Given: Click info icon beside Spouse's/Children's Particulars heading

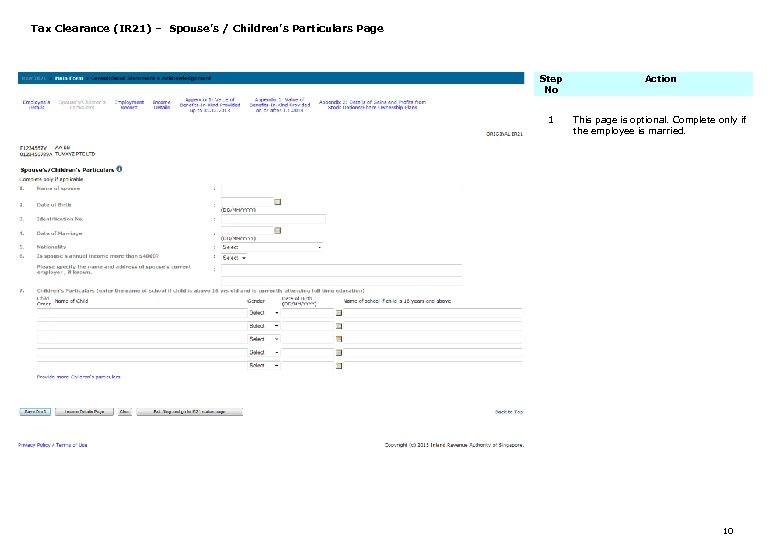Looking at the screenshot, I should [x=119, y=169].
